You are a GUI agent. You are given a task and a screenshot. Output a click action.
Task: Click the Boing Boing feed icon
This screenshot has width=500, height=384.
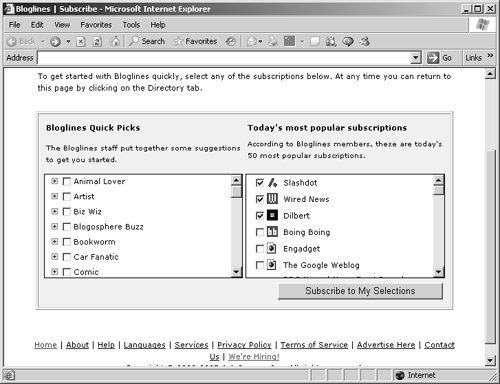272,232
